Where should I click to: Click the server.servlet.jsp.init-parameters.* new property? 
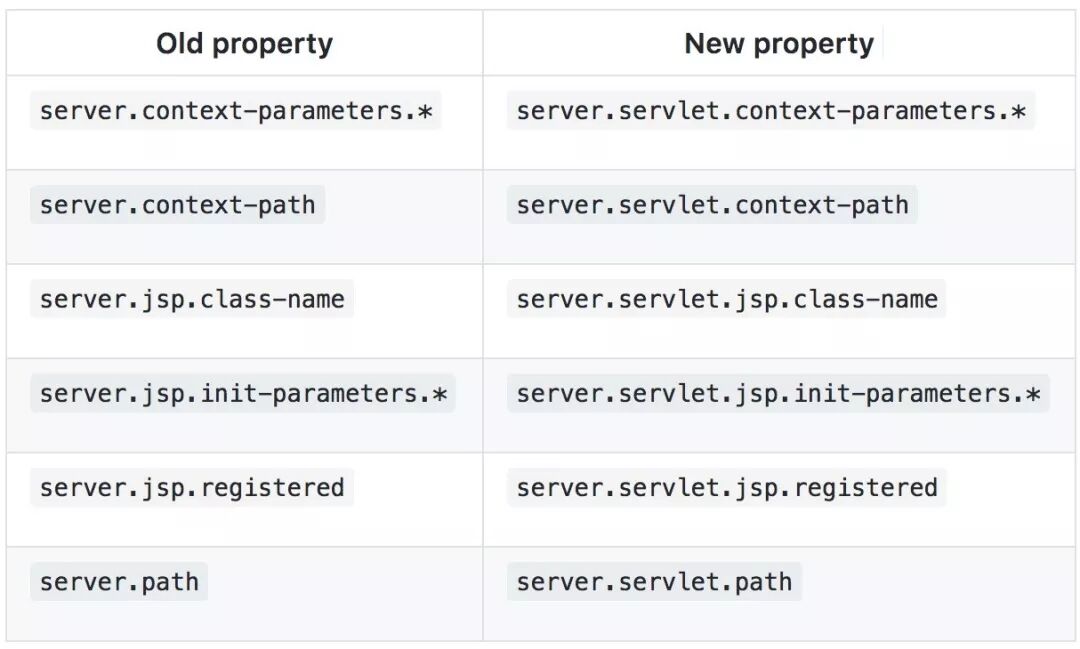point(778,394)
